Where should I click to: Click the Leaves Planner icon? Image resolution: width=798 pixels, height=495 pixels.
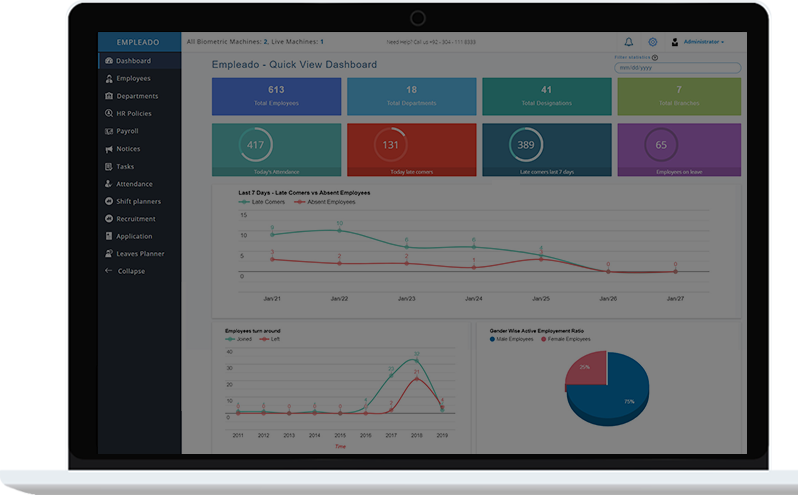(108, 253)
